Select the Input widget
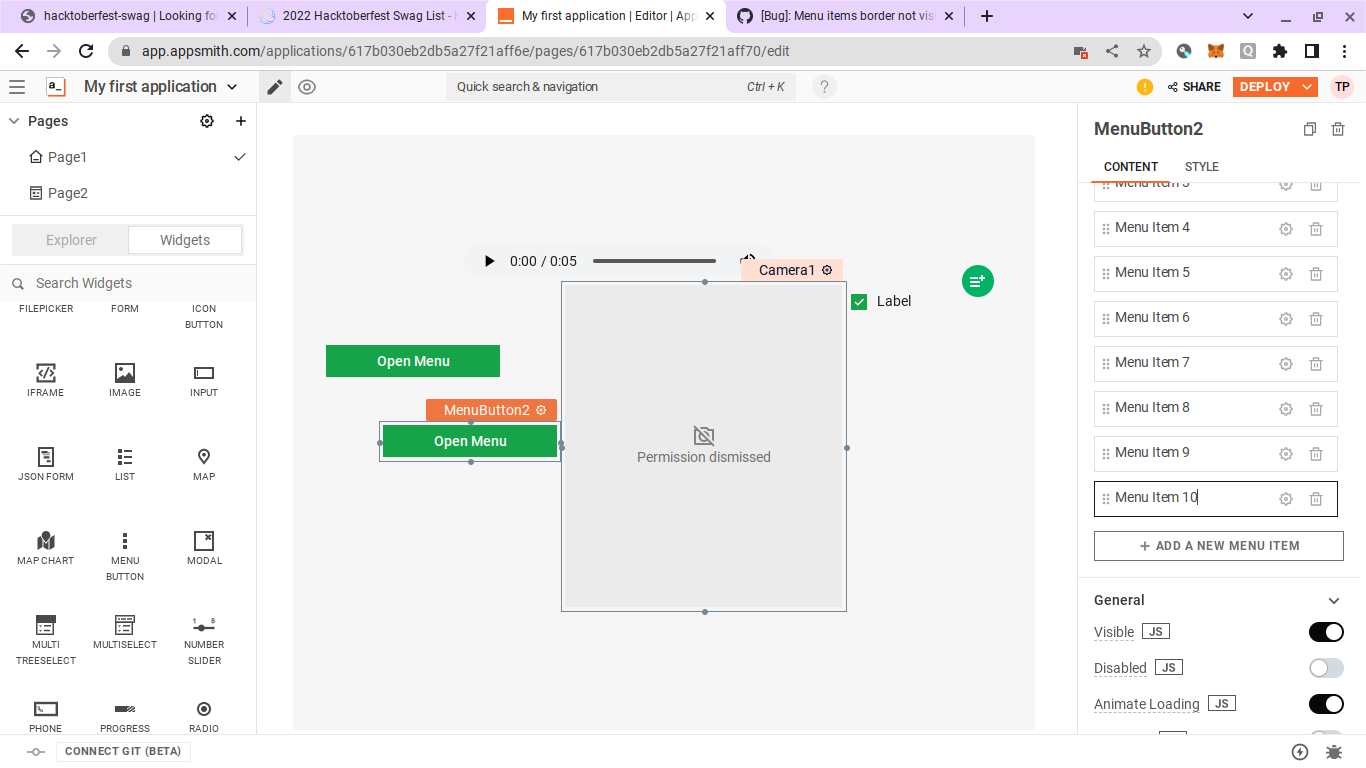The height and width of the screenshot is (768, 1366). point(204,380)
